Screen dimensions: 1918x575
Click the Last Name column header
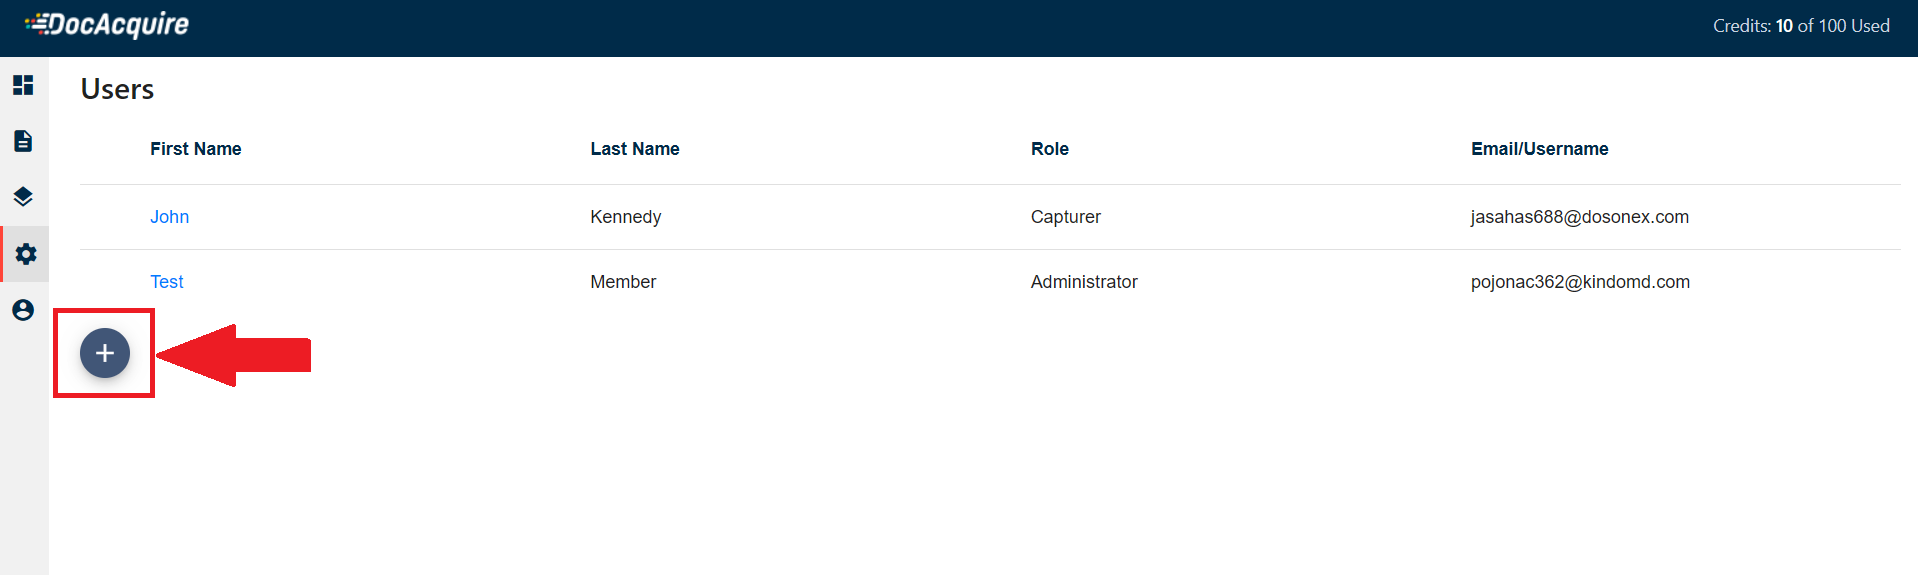coord(634,149)
